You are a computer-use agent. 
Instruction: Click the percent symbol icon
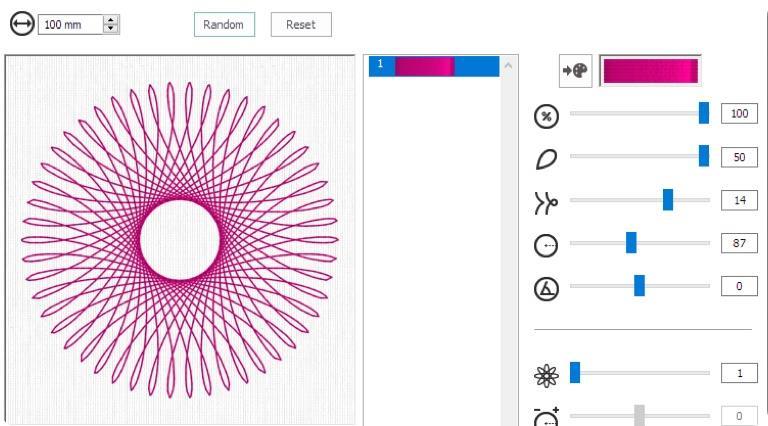click(546, 114)
